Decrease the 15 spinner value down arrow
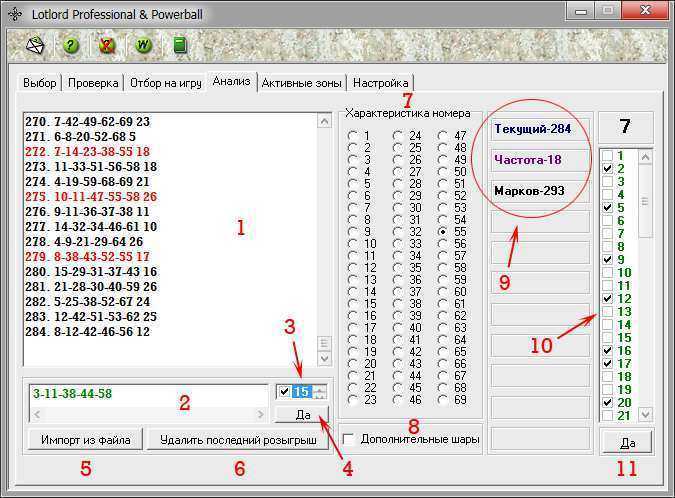The width and height of the screenshot is (675, 498). pos(319,395)
